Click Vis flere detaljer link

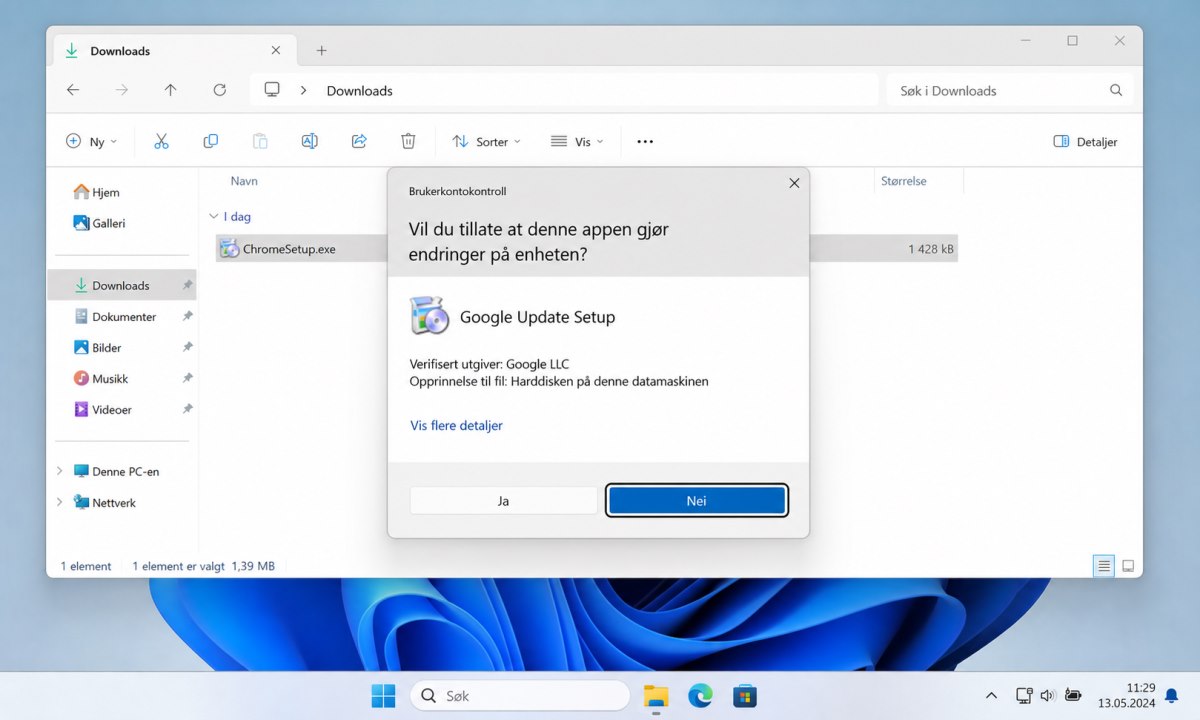tap(456, 425)
